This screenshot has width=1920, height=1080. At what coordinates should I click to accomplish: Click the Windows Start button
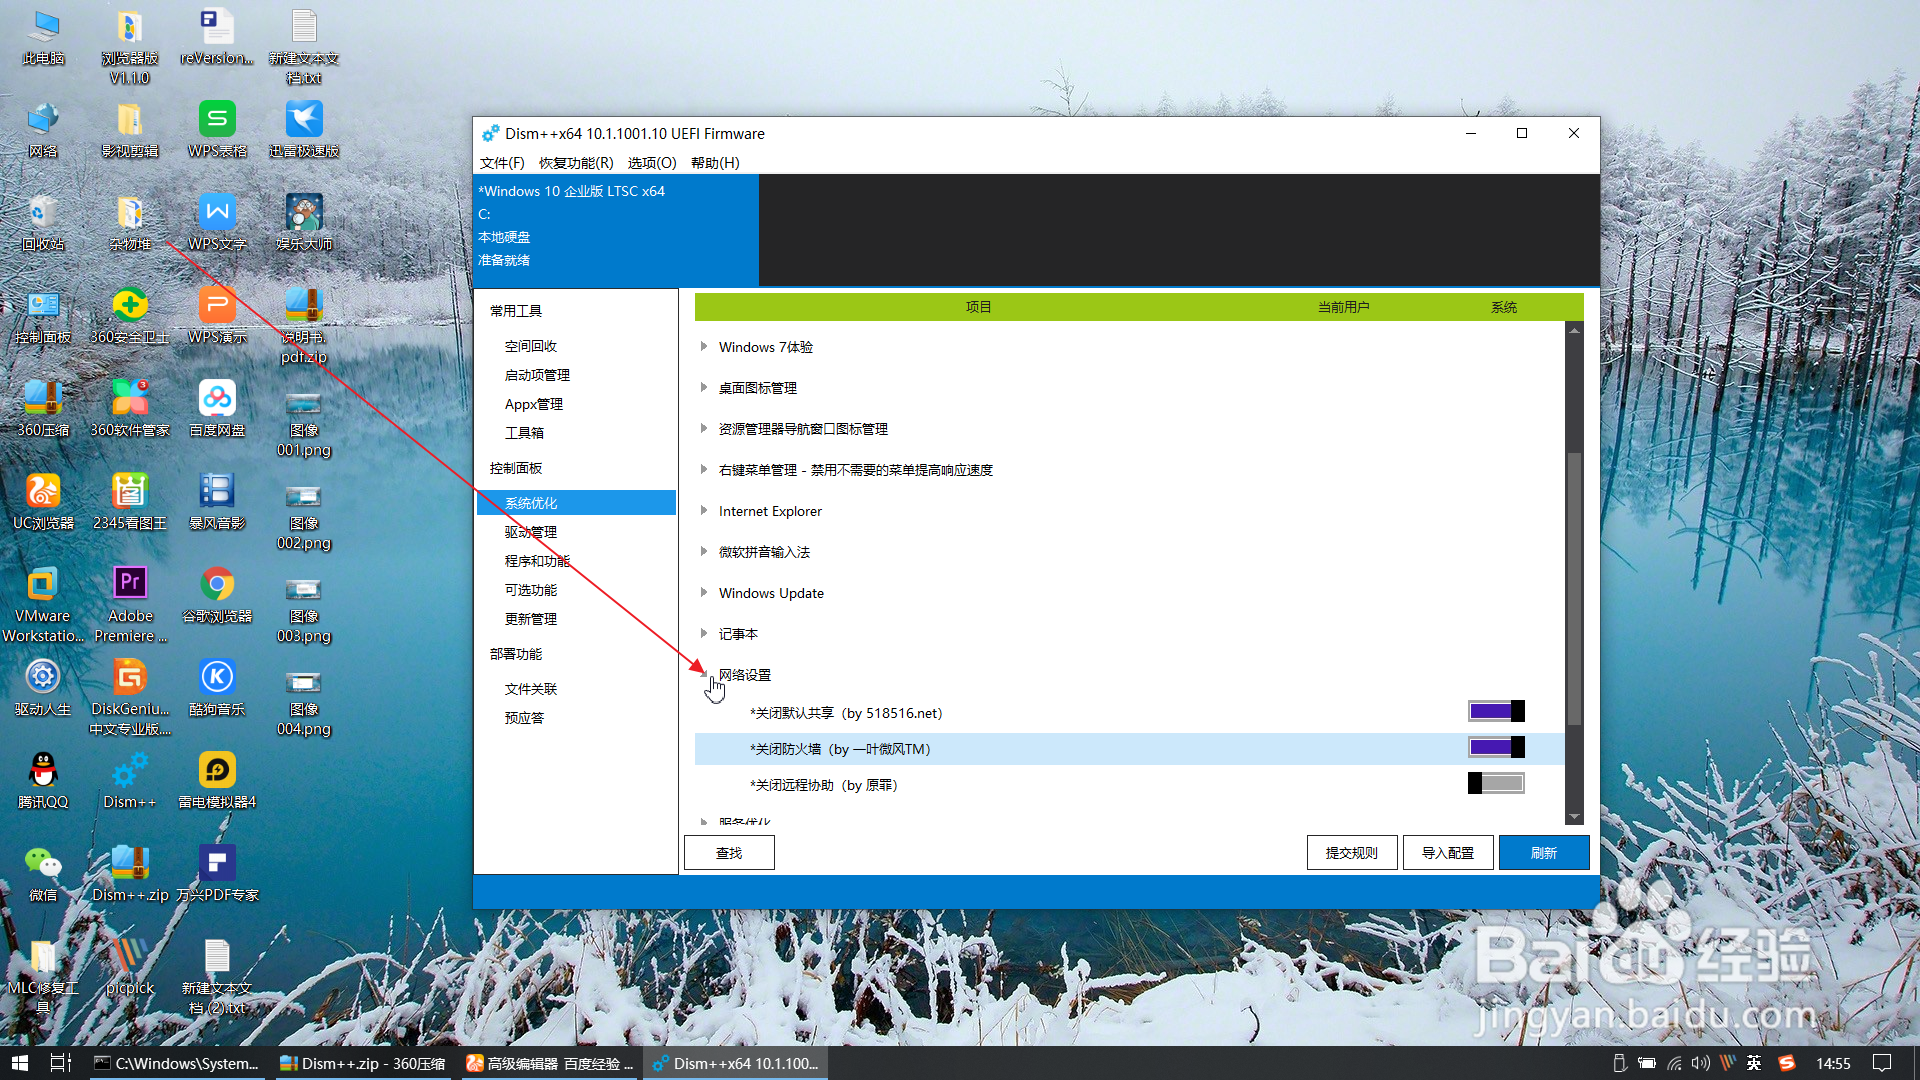(x=19, y=1063)
